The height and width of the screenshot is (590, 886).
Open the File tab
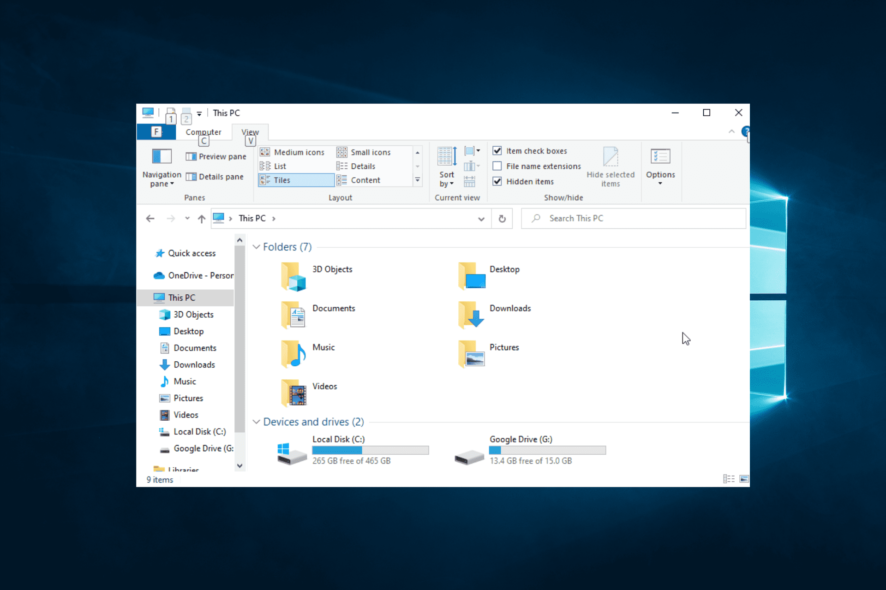coord(156,132)
